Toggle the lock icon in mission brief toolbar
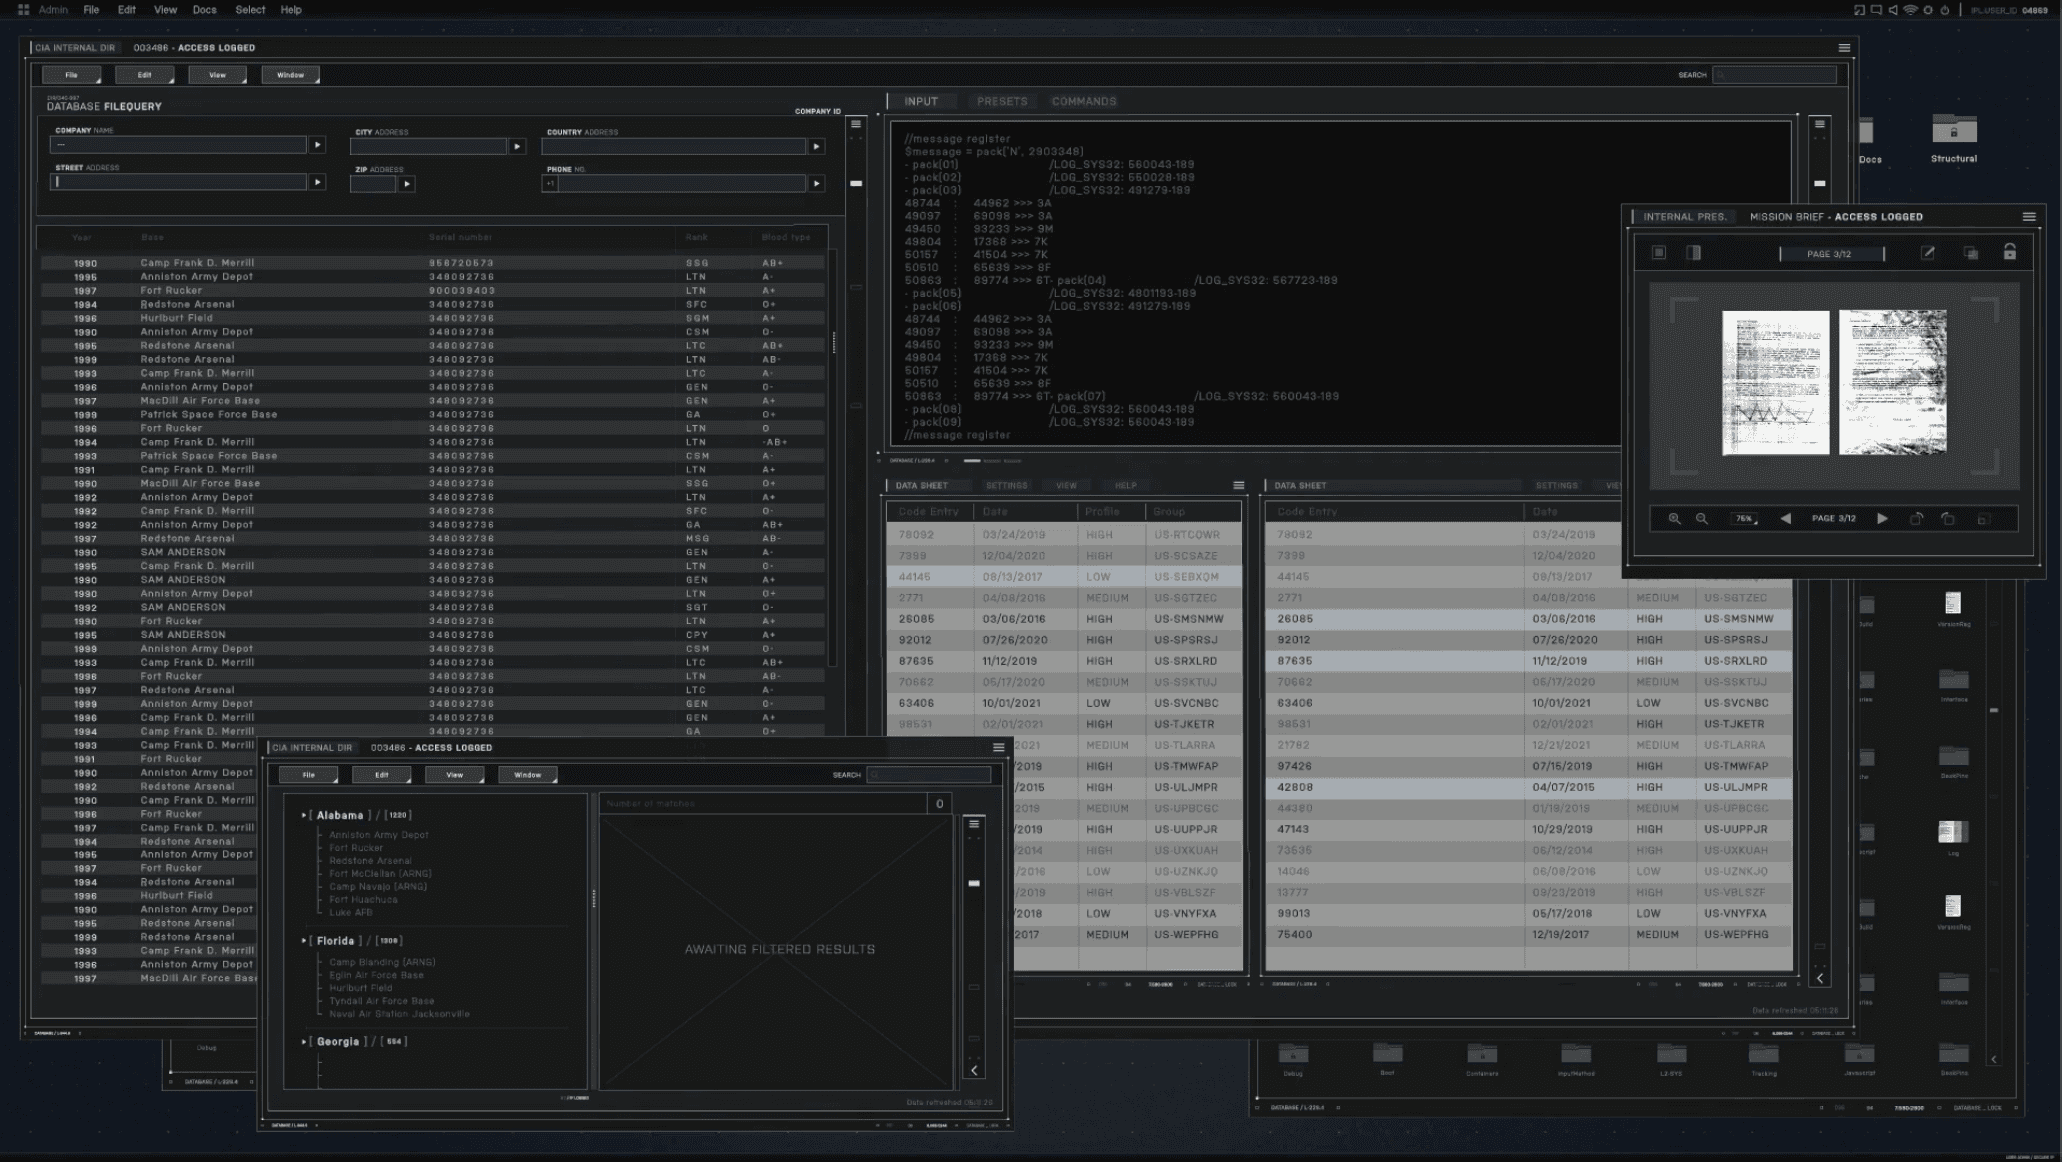This screenshot has width=2062, height=1162. pyautogui.click(x=2010, y=253)
